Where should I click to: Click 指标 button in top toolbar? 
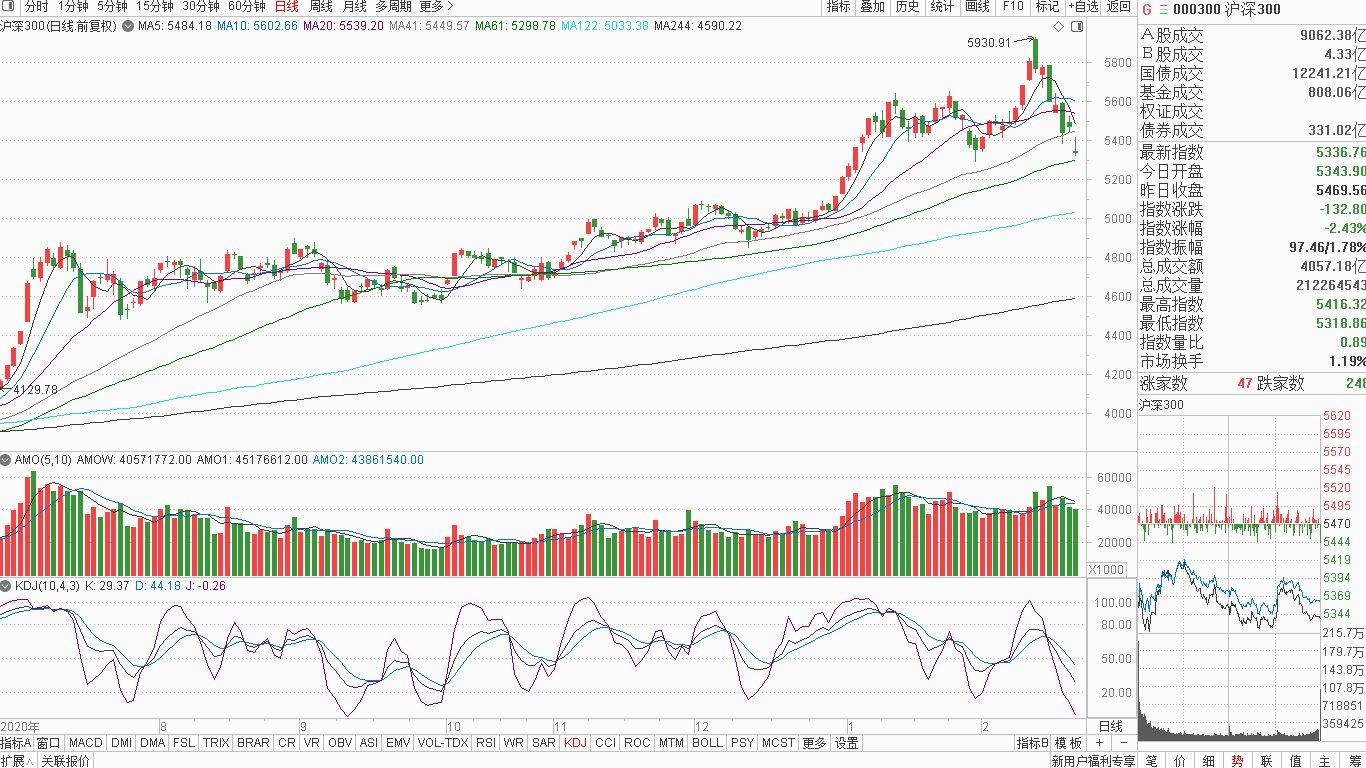tap(838, 7)
